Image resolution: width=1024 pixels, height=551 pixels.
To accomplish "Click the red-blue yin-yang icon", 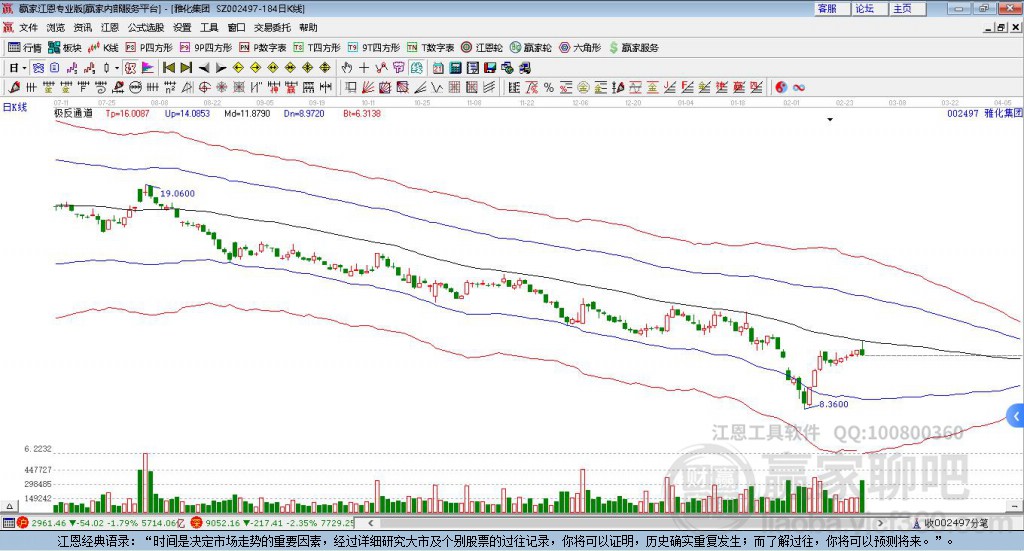I will [781, 87].
